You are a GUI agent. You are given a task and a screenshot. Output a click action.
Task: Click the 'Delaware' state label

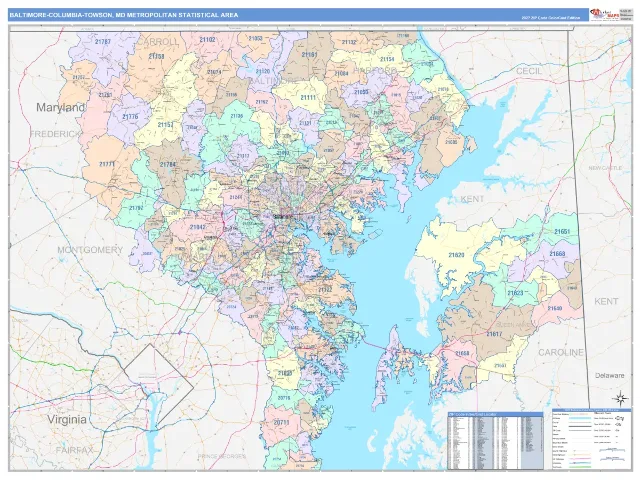click(x=609, y=376)
